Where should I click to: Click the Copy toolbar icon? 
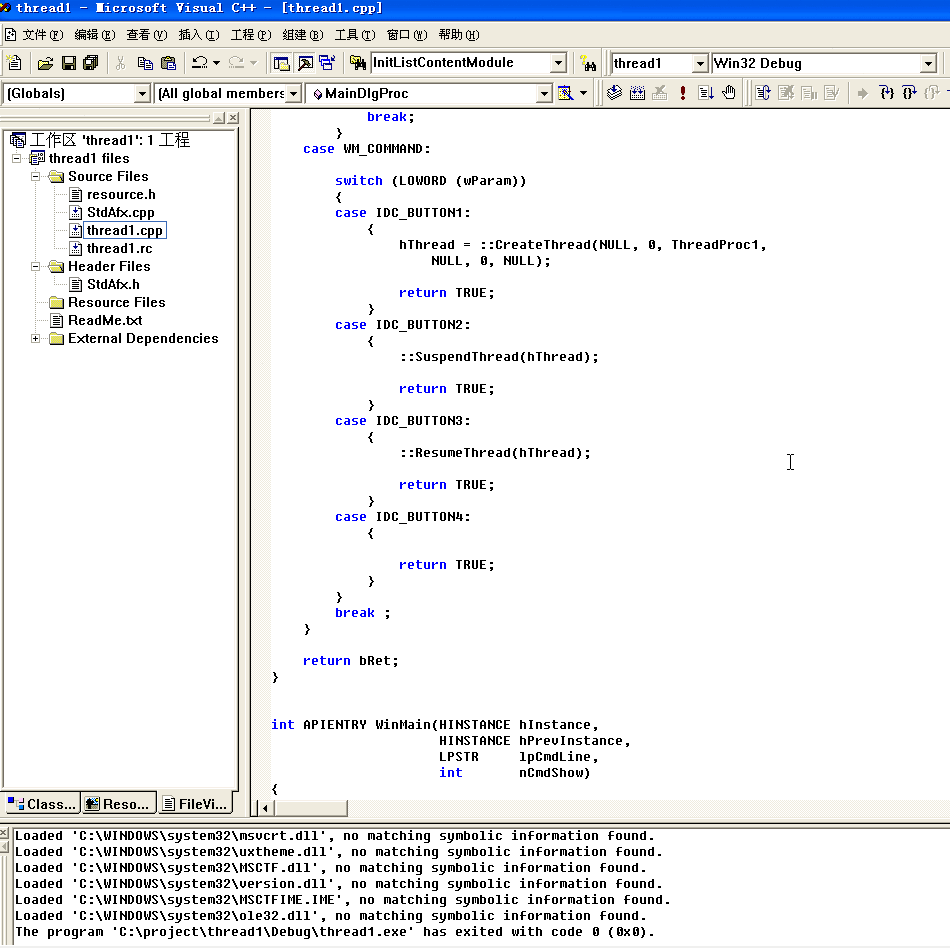click(x=145, y=63)
